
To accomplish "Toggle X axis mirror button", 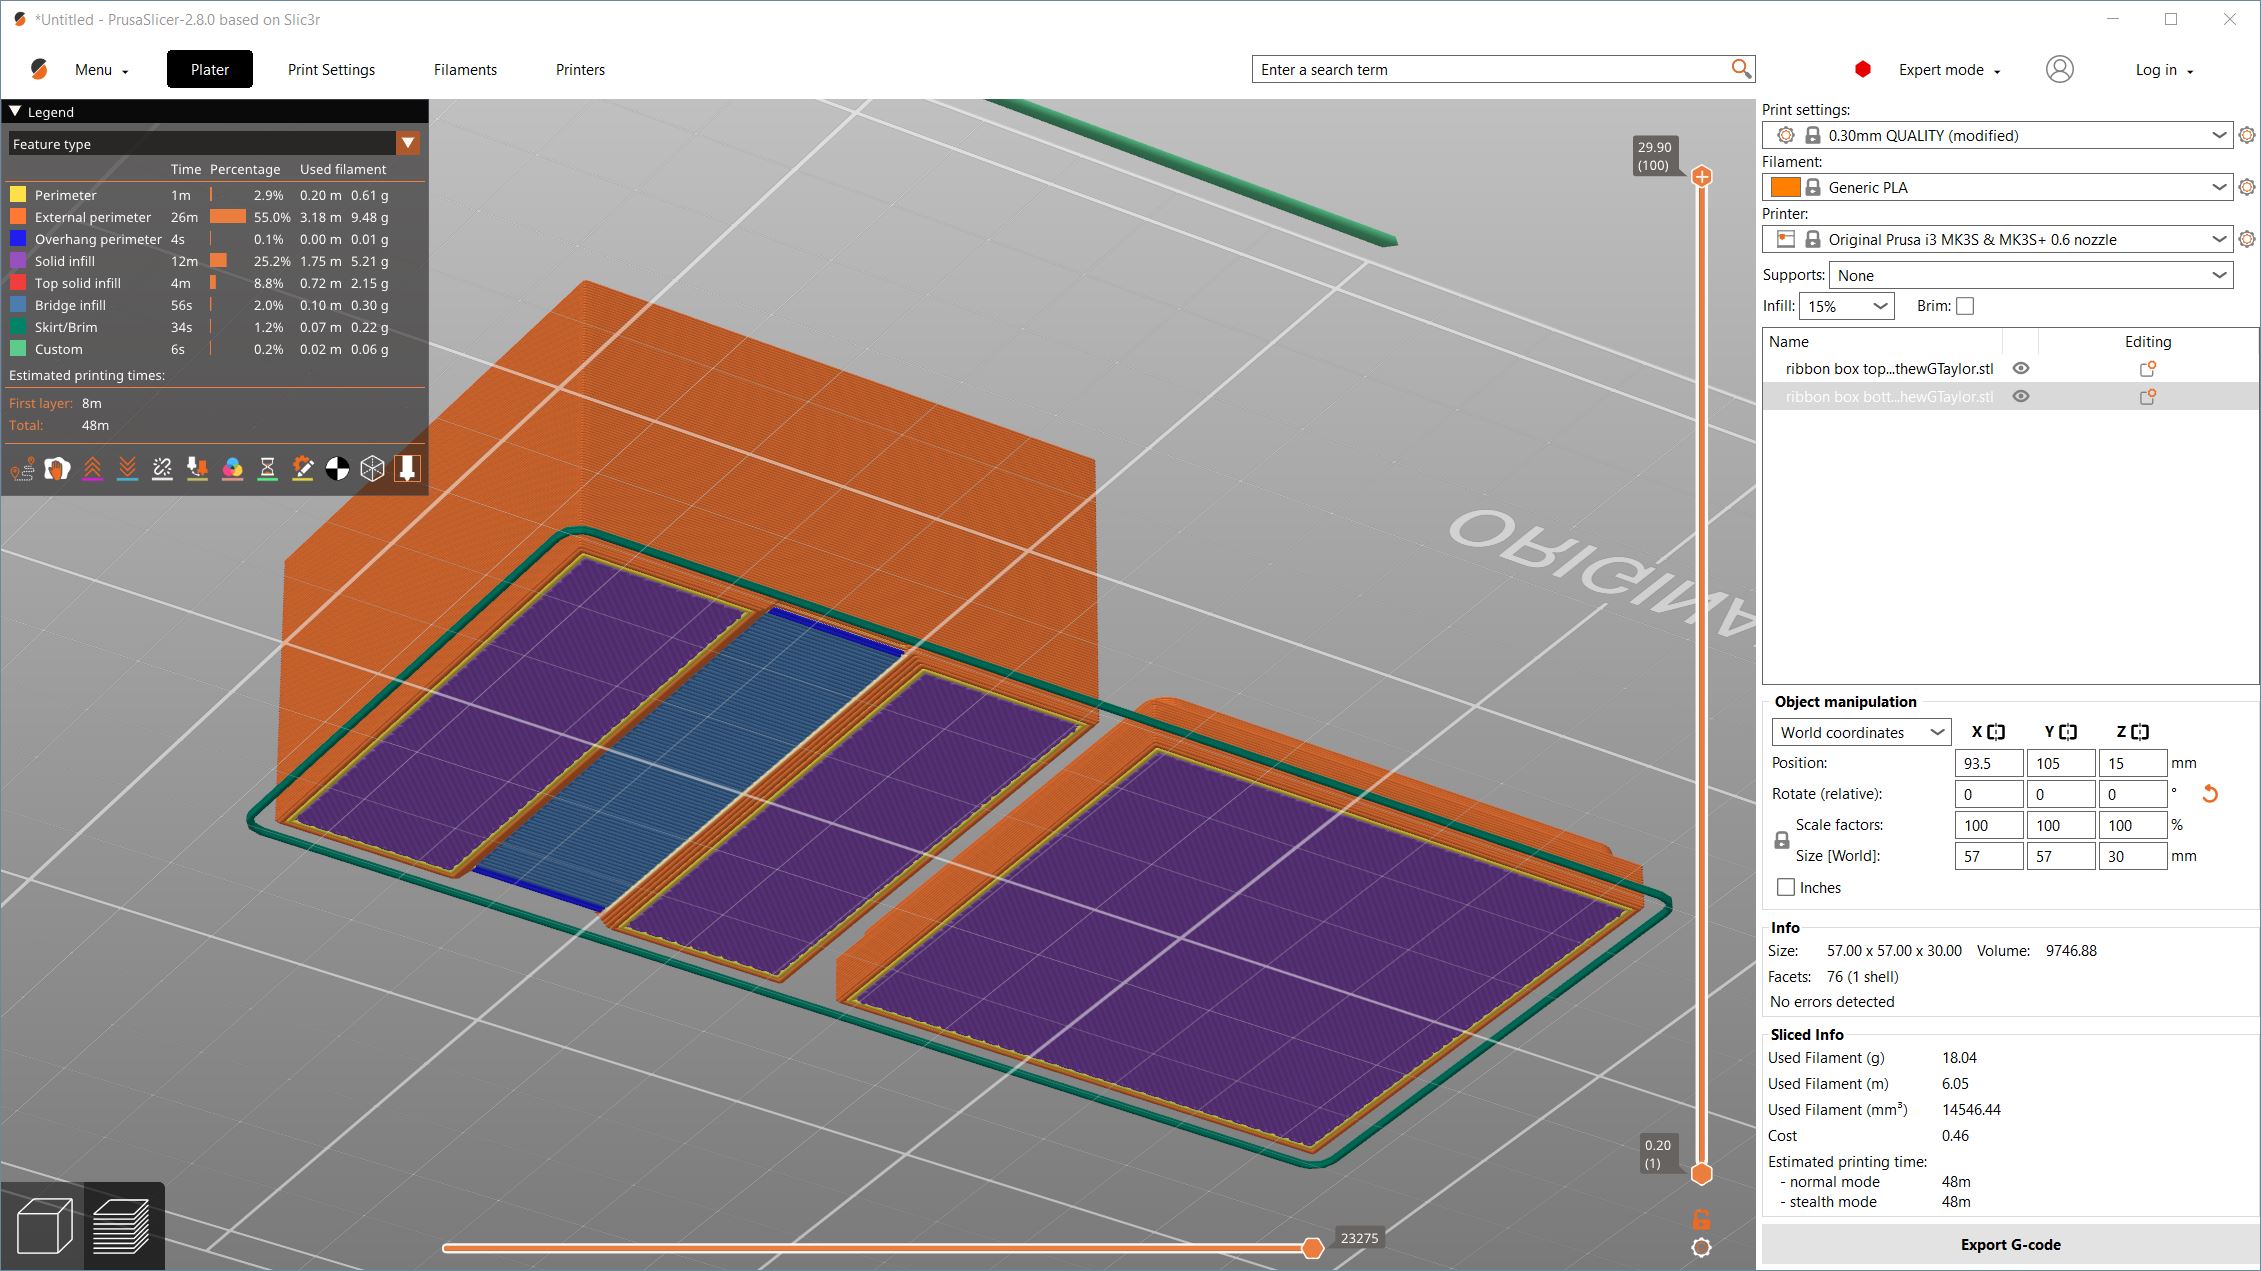I will pyautogui.click(x=1996, y=732).
